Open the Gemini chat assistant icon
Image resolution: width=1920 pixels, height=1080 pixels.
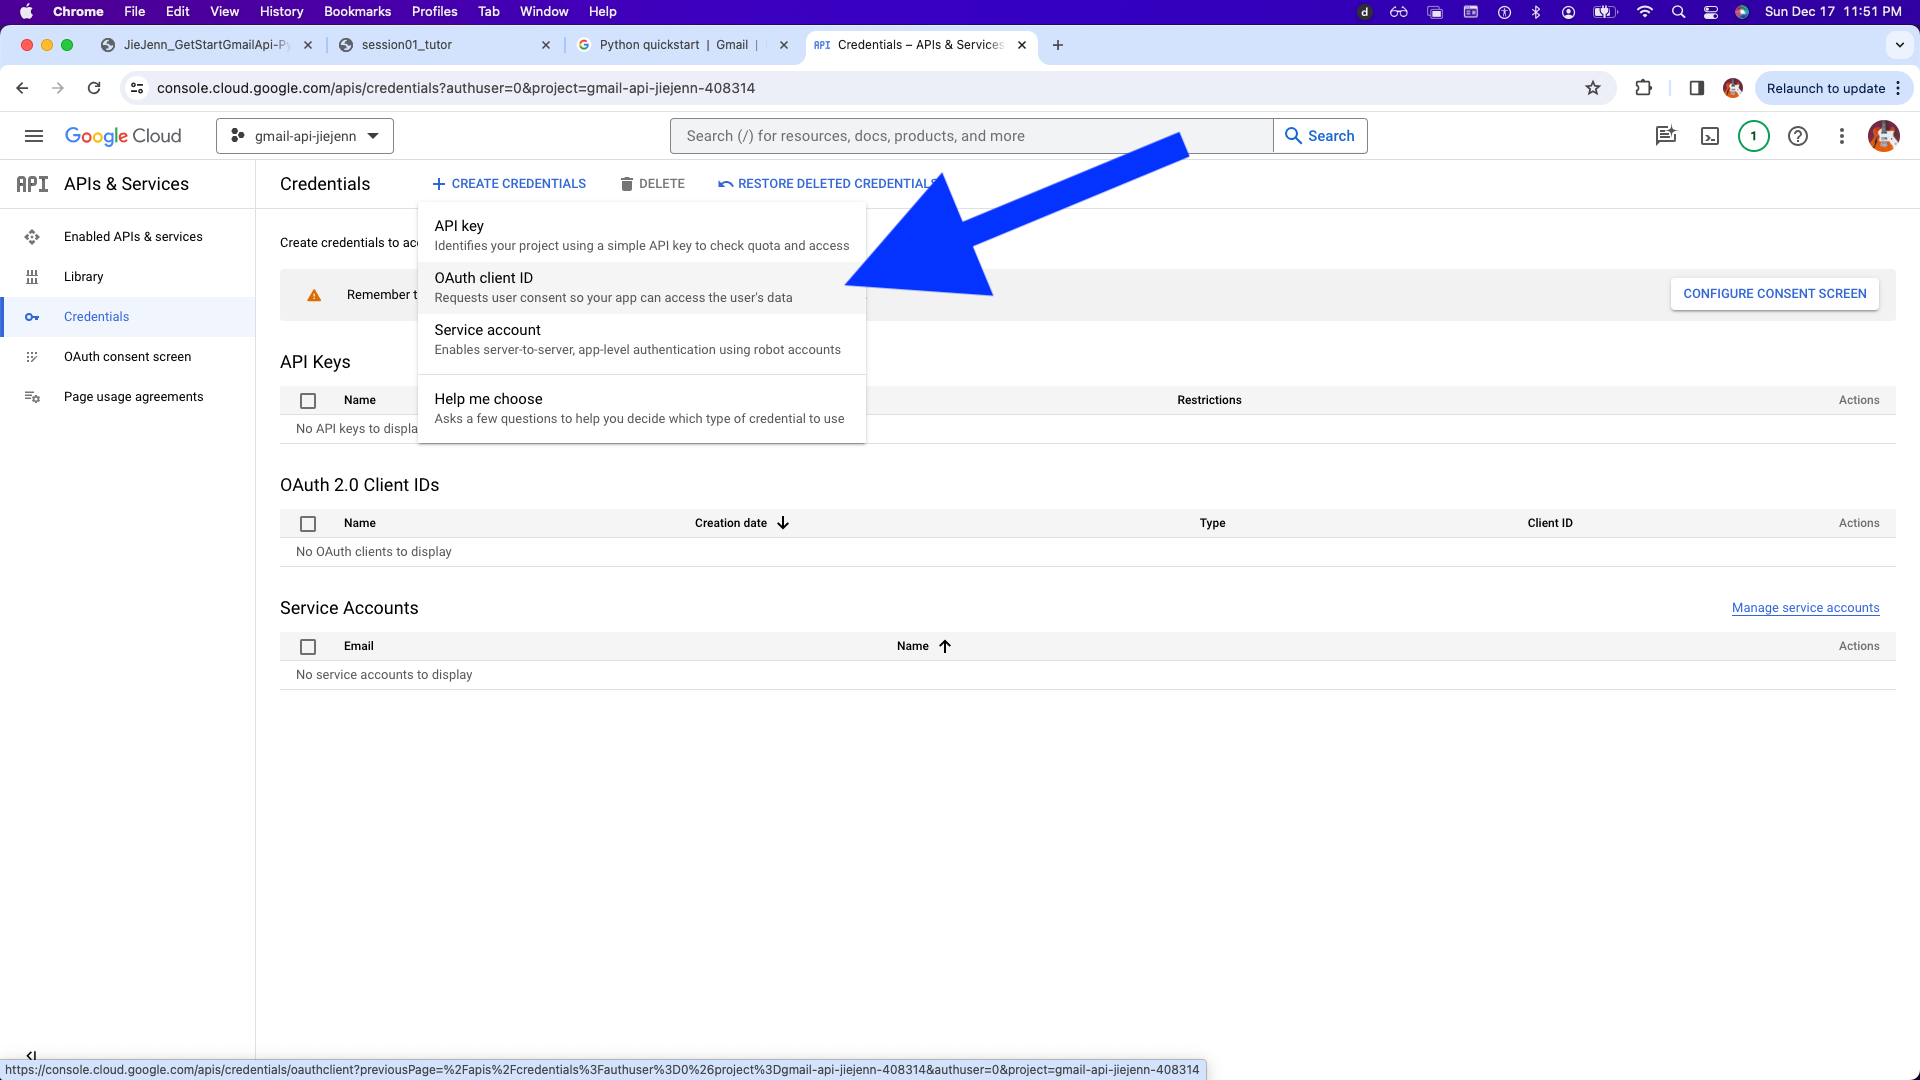[1666, 136]
